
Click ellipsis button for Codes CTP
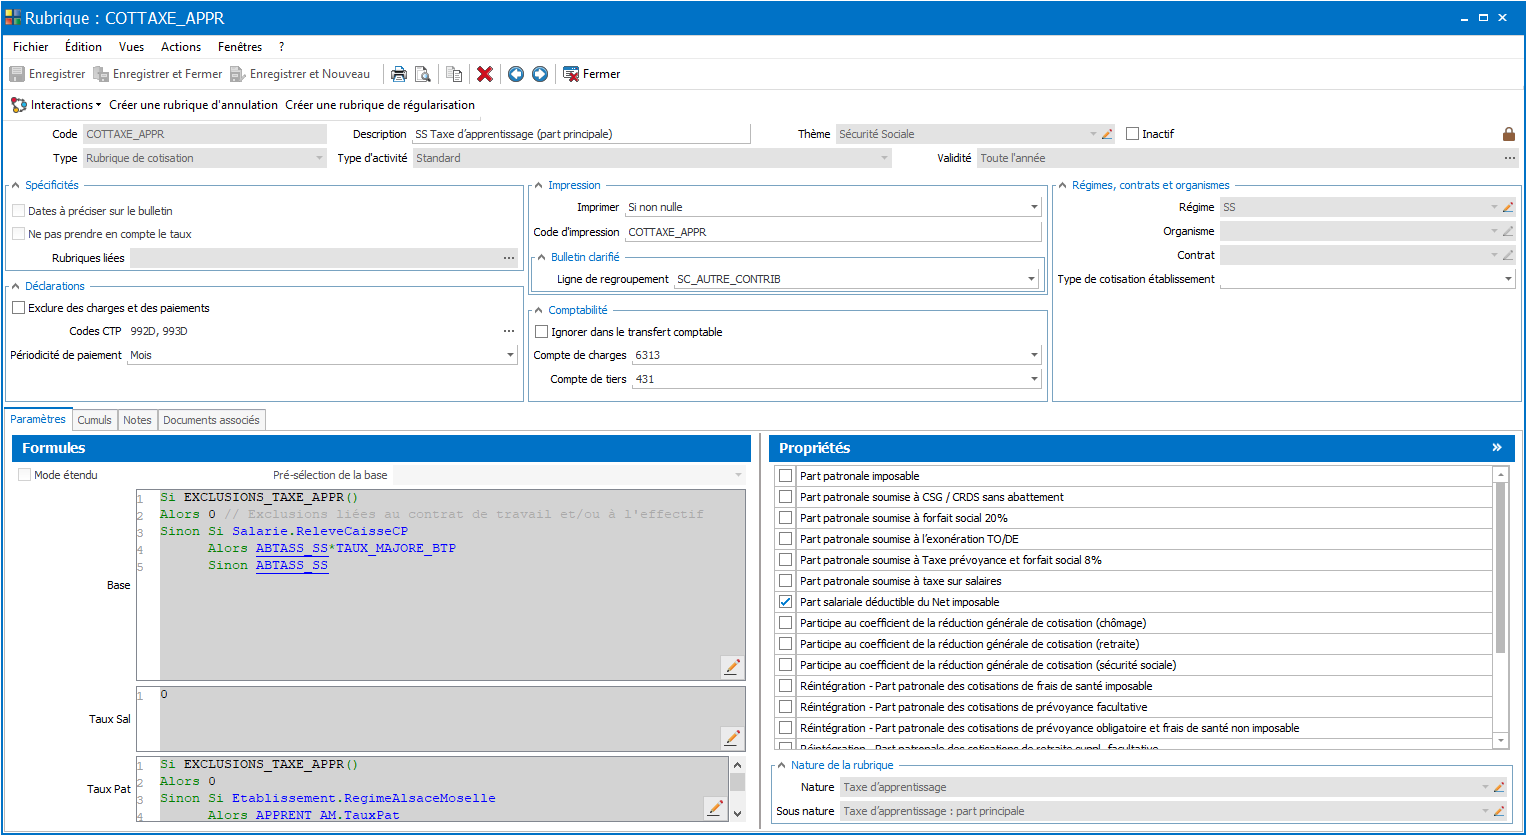tap(509, 331)
